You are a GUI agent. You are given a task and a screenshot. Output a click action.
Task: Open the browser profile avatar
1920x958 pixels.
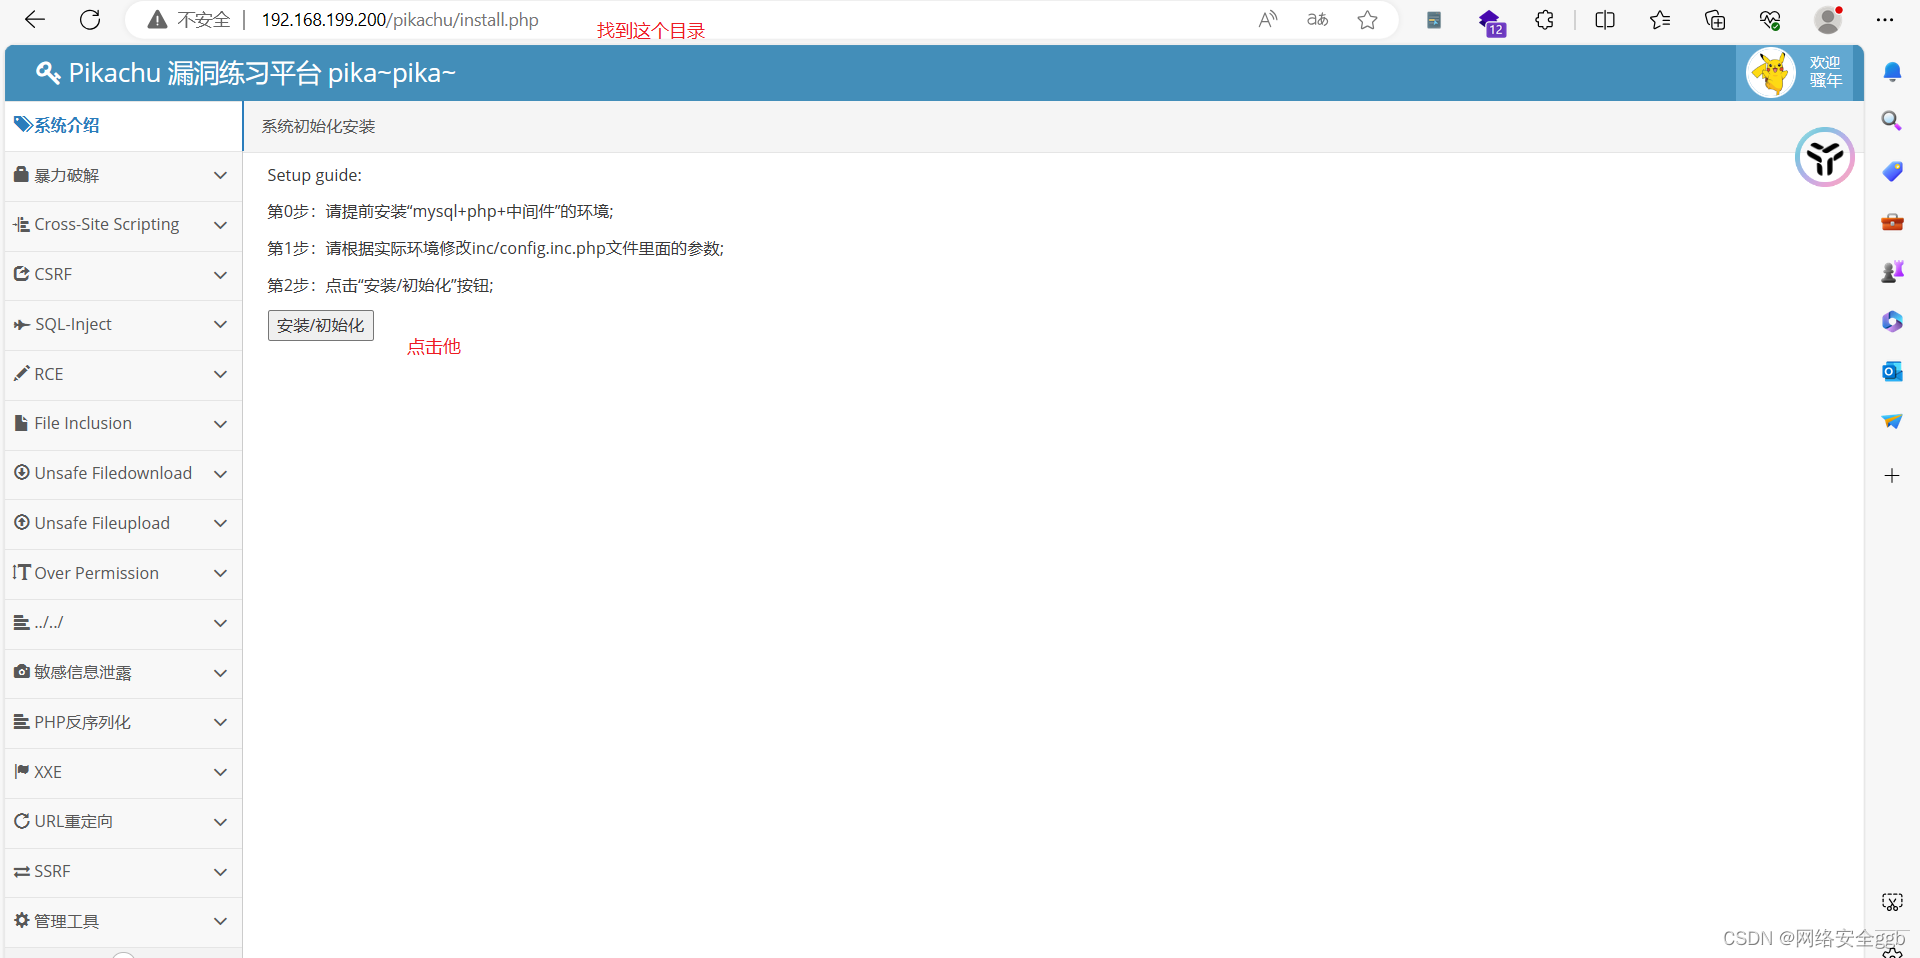tap(1828, 19)
